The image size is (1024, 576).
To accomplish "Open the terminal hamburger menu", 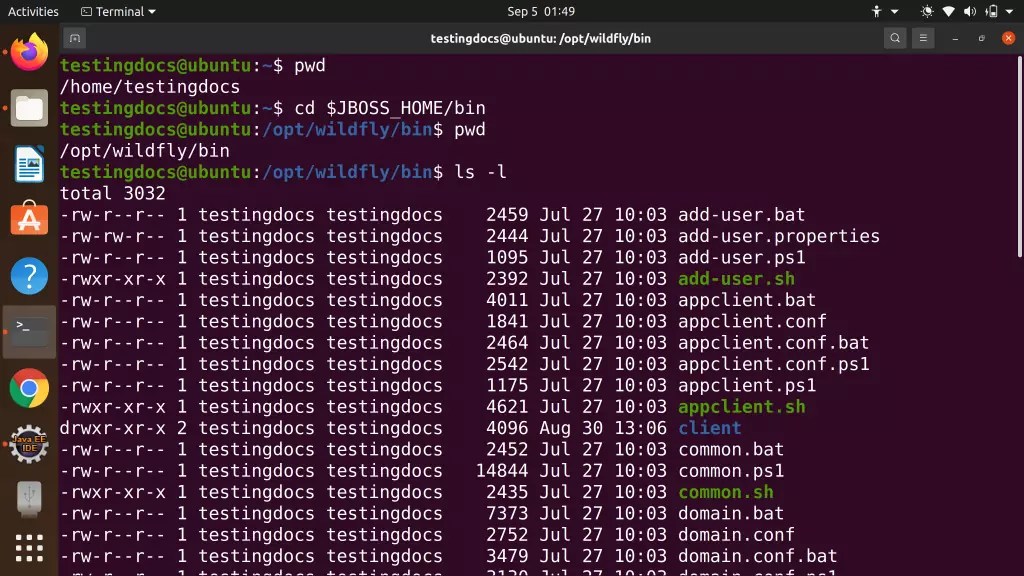I will tap(921, 37).
